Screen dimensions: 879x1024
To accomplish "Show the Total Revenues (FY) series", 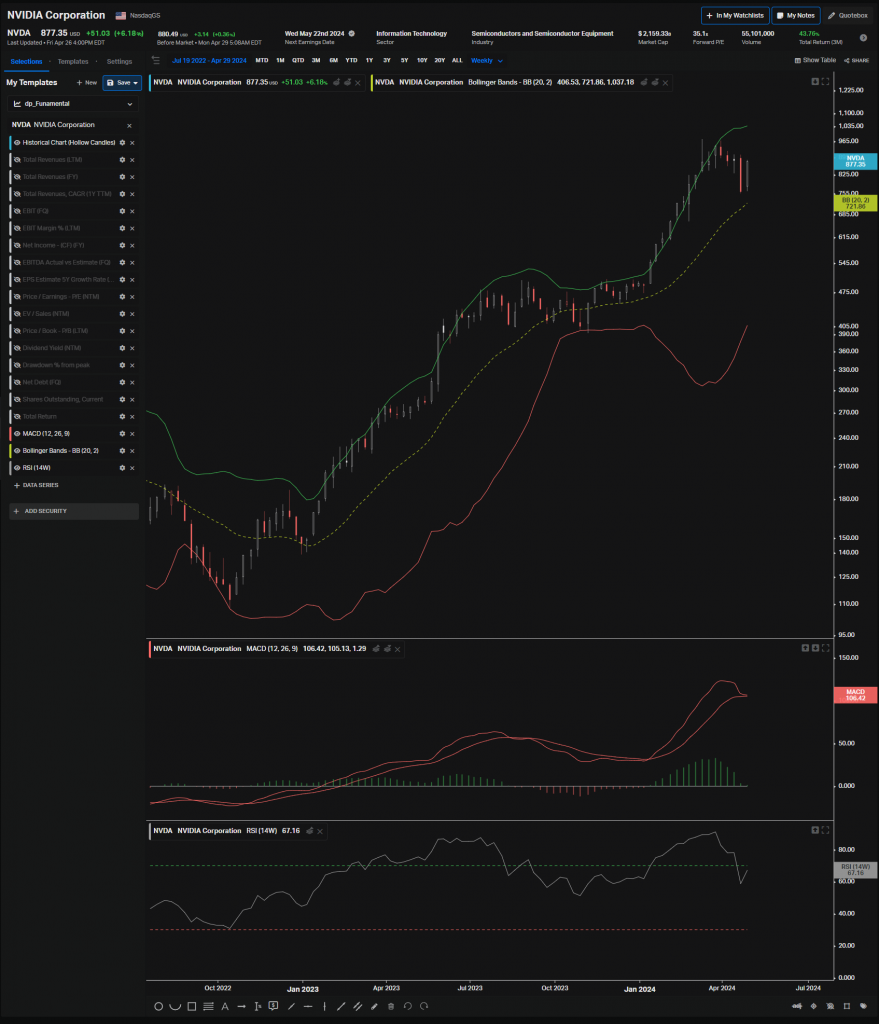I will (17, 177).
